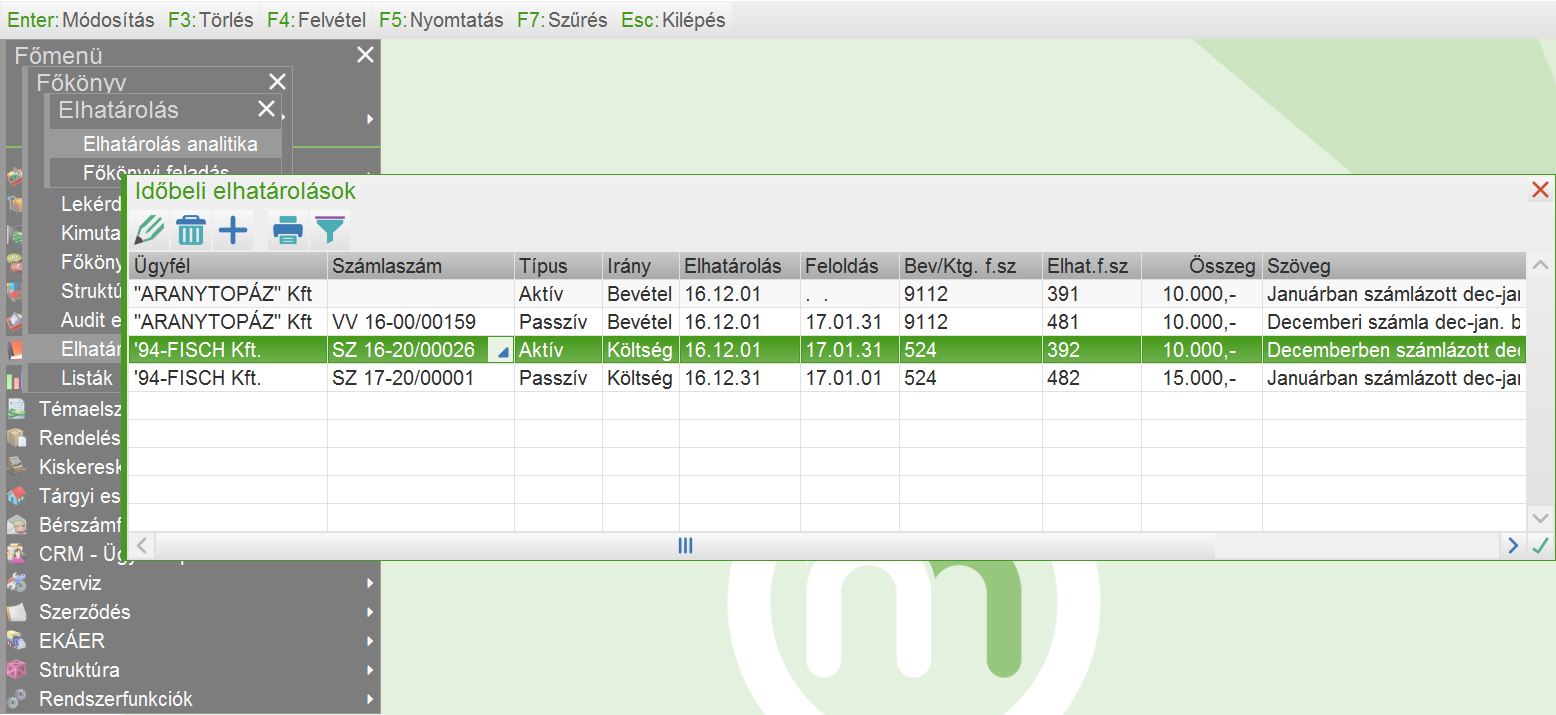Click F5: Nyomtatás shortcut button
Image resolution: width=1556 pixels, height=715 pixels.
(441, 20)
